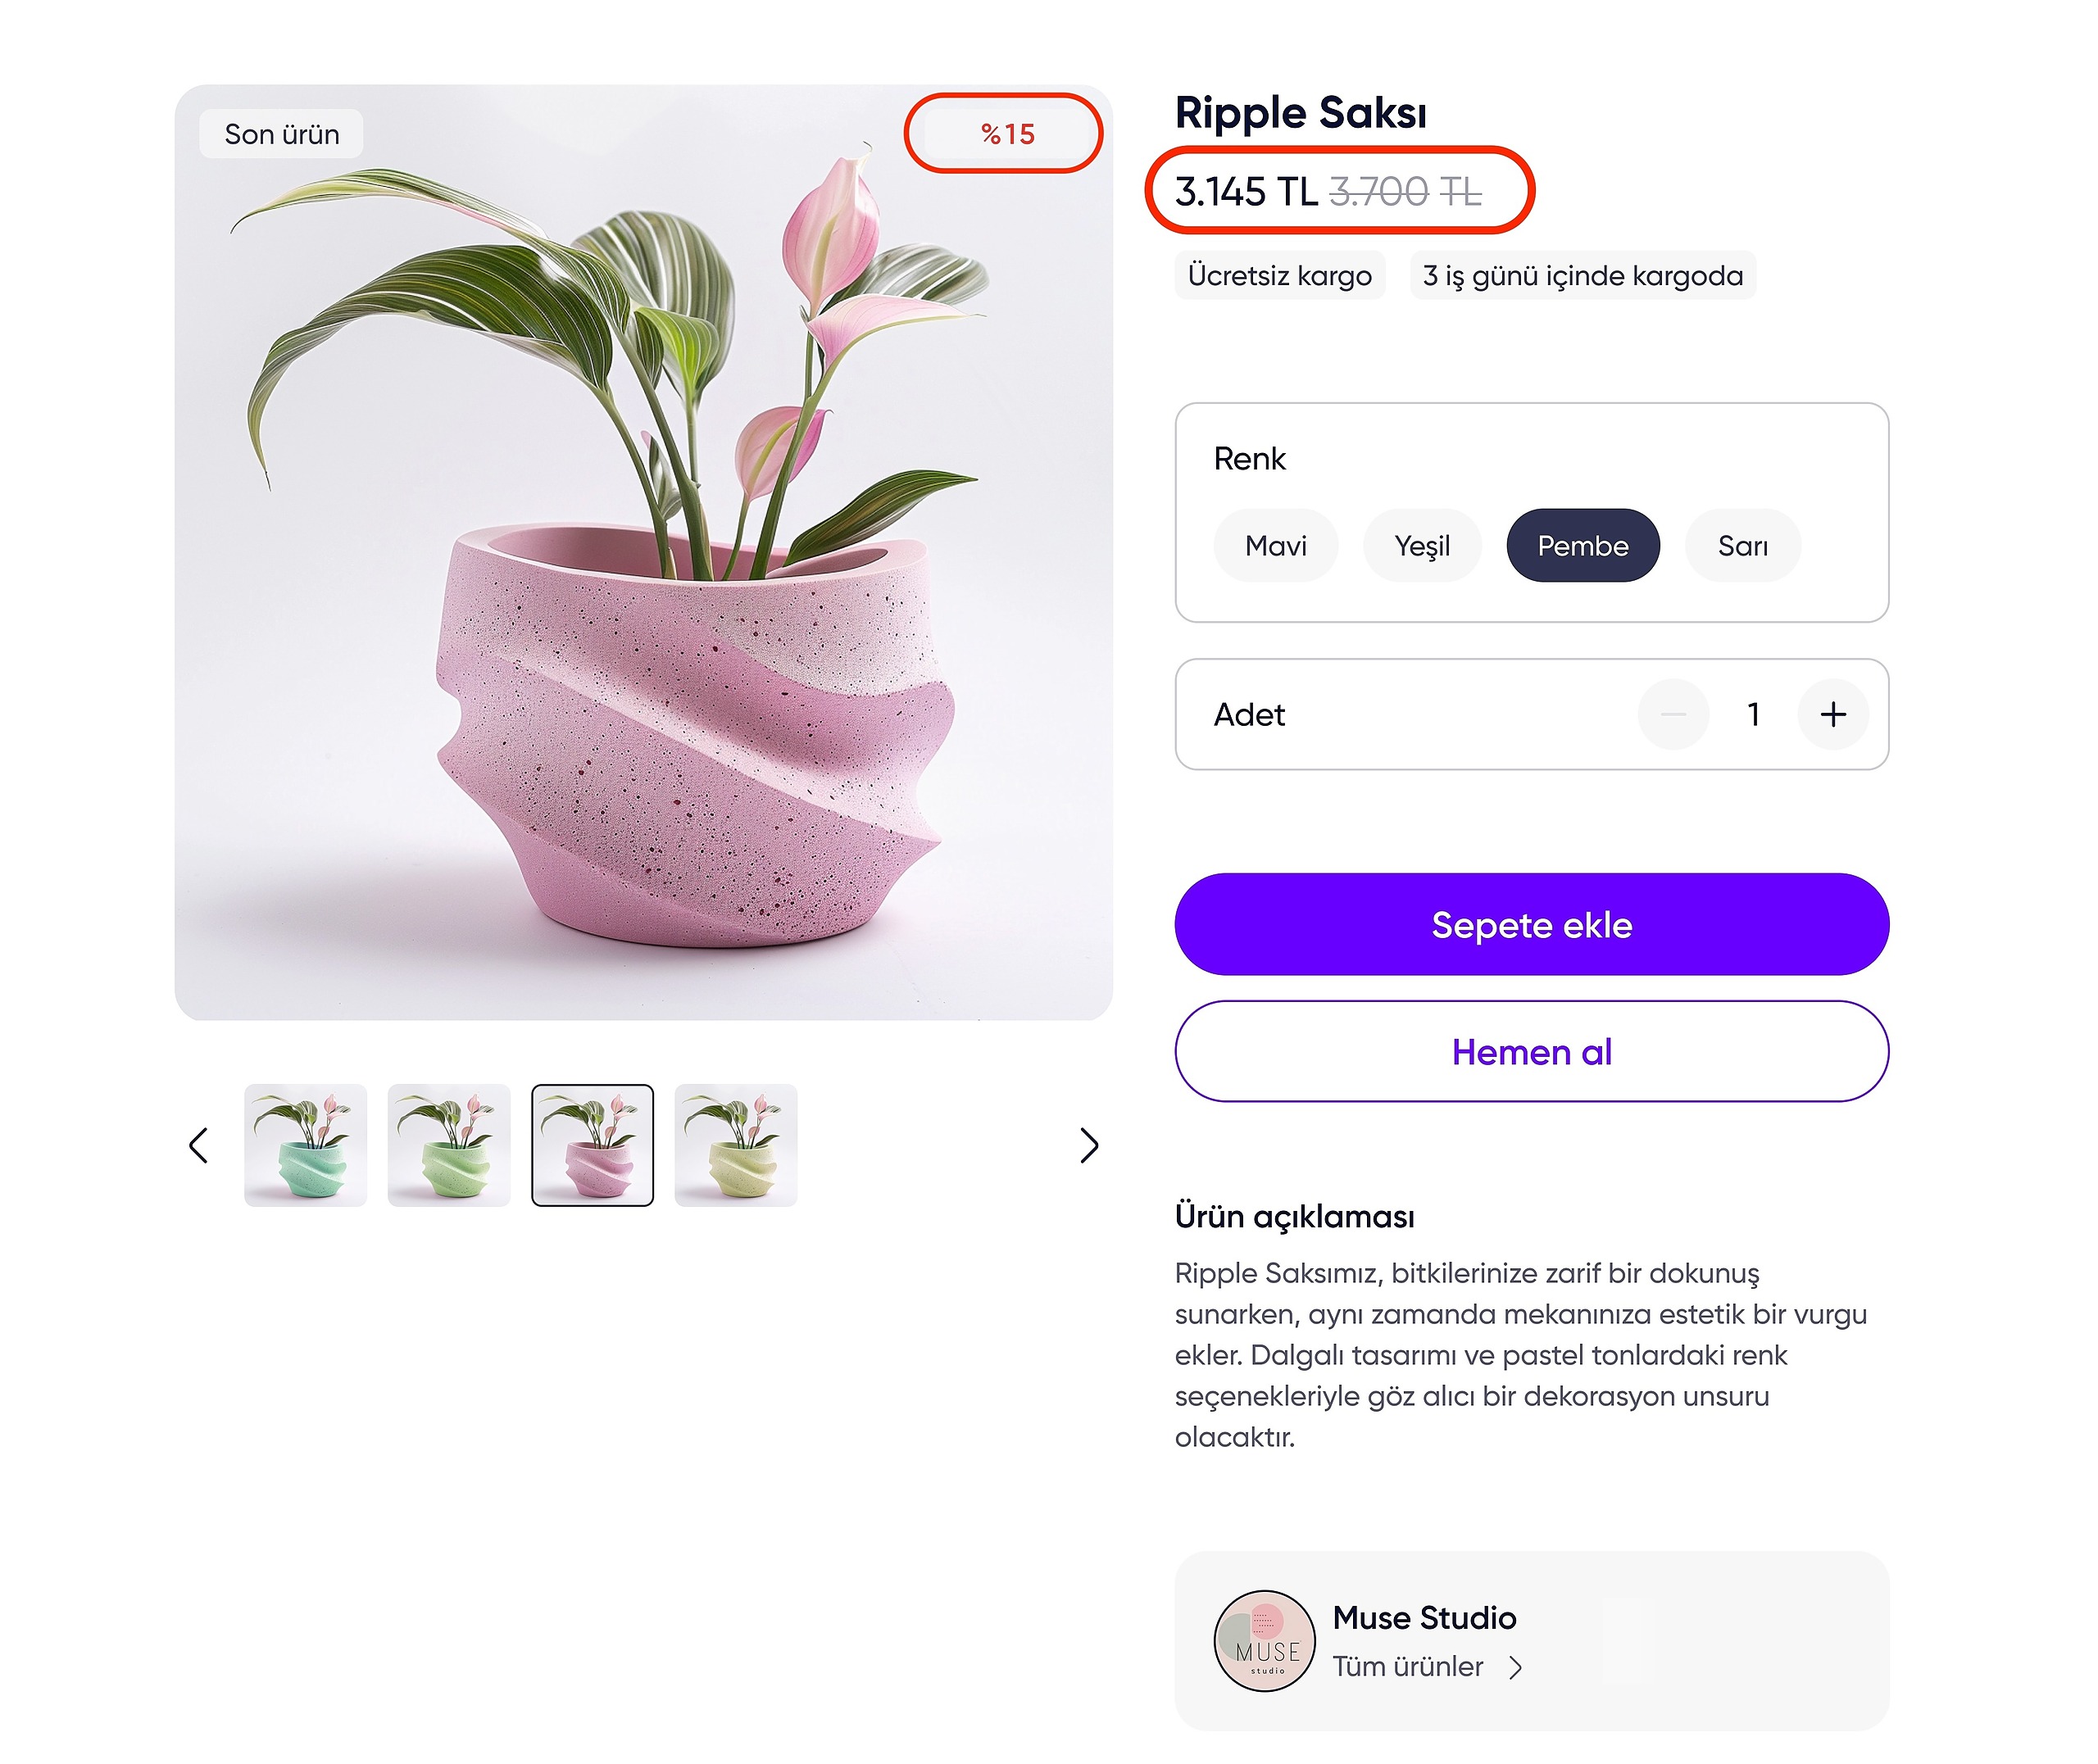Click the Muse Studio logo
Screen dimensions: 2098x1764
(1264, 1641)
